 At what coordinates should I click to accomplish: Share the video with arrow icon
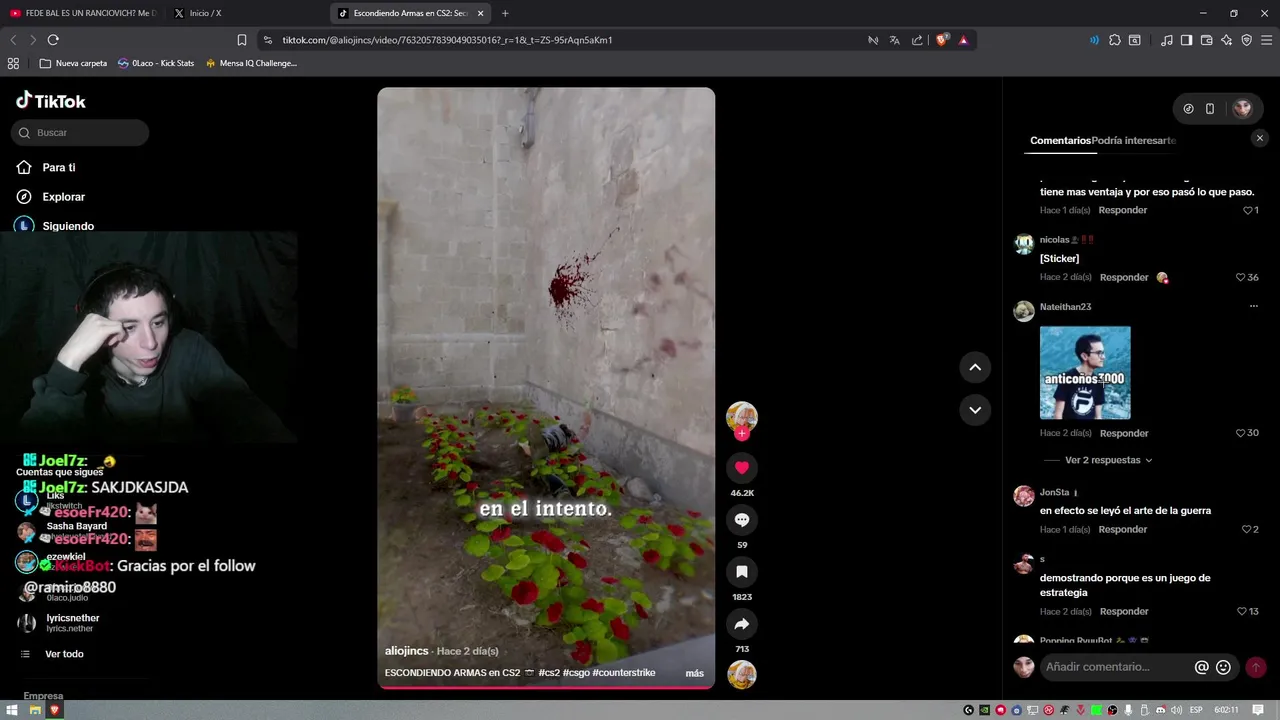742,624
